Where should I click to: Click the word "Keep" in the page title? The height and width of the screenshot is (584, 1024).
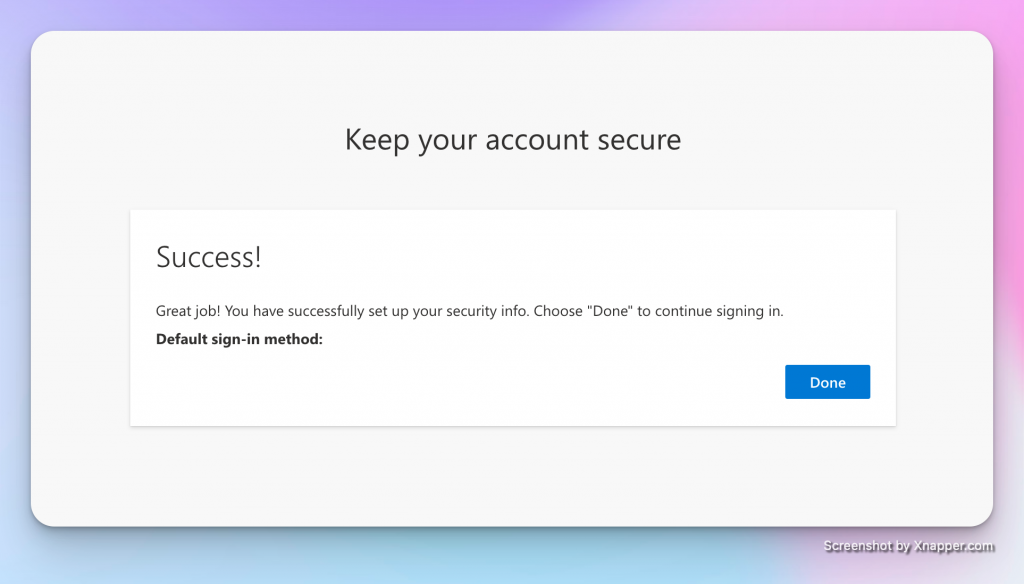point(377,139)
